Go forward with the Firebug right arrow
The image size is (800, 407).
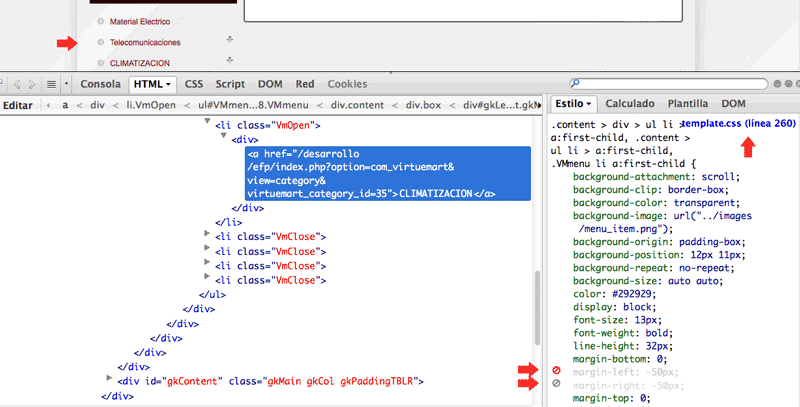pos(32,84)
